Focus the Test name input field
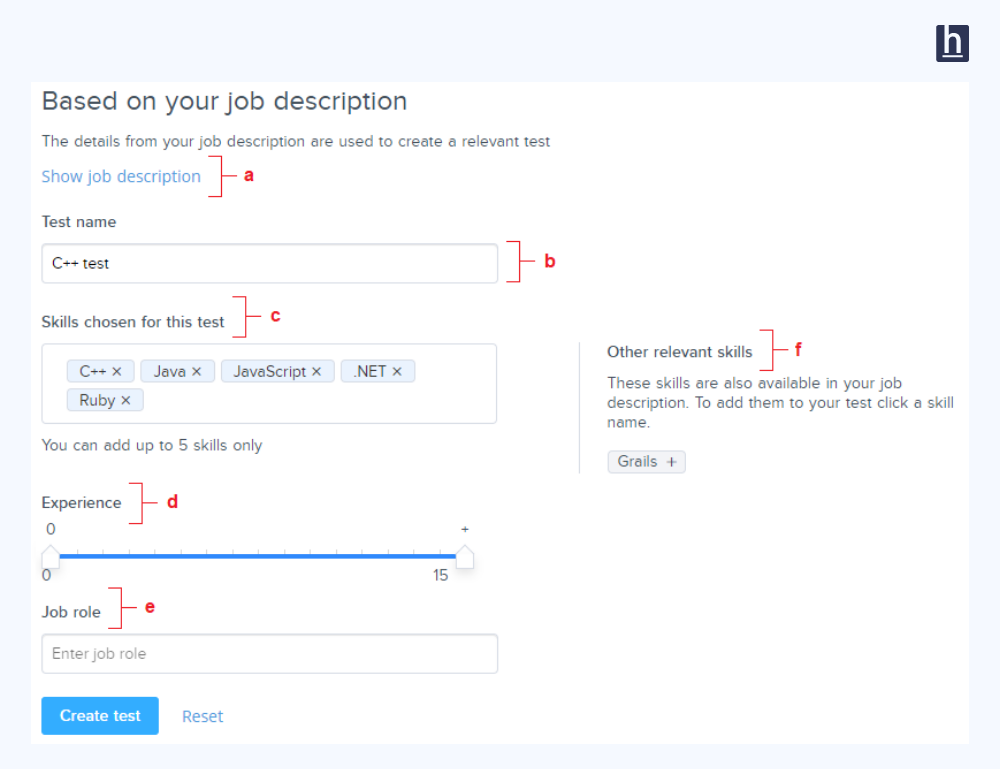The width and height of the screenshot is (1000, 769). pos(269,263)
